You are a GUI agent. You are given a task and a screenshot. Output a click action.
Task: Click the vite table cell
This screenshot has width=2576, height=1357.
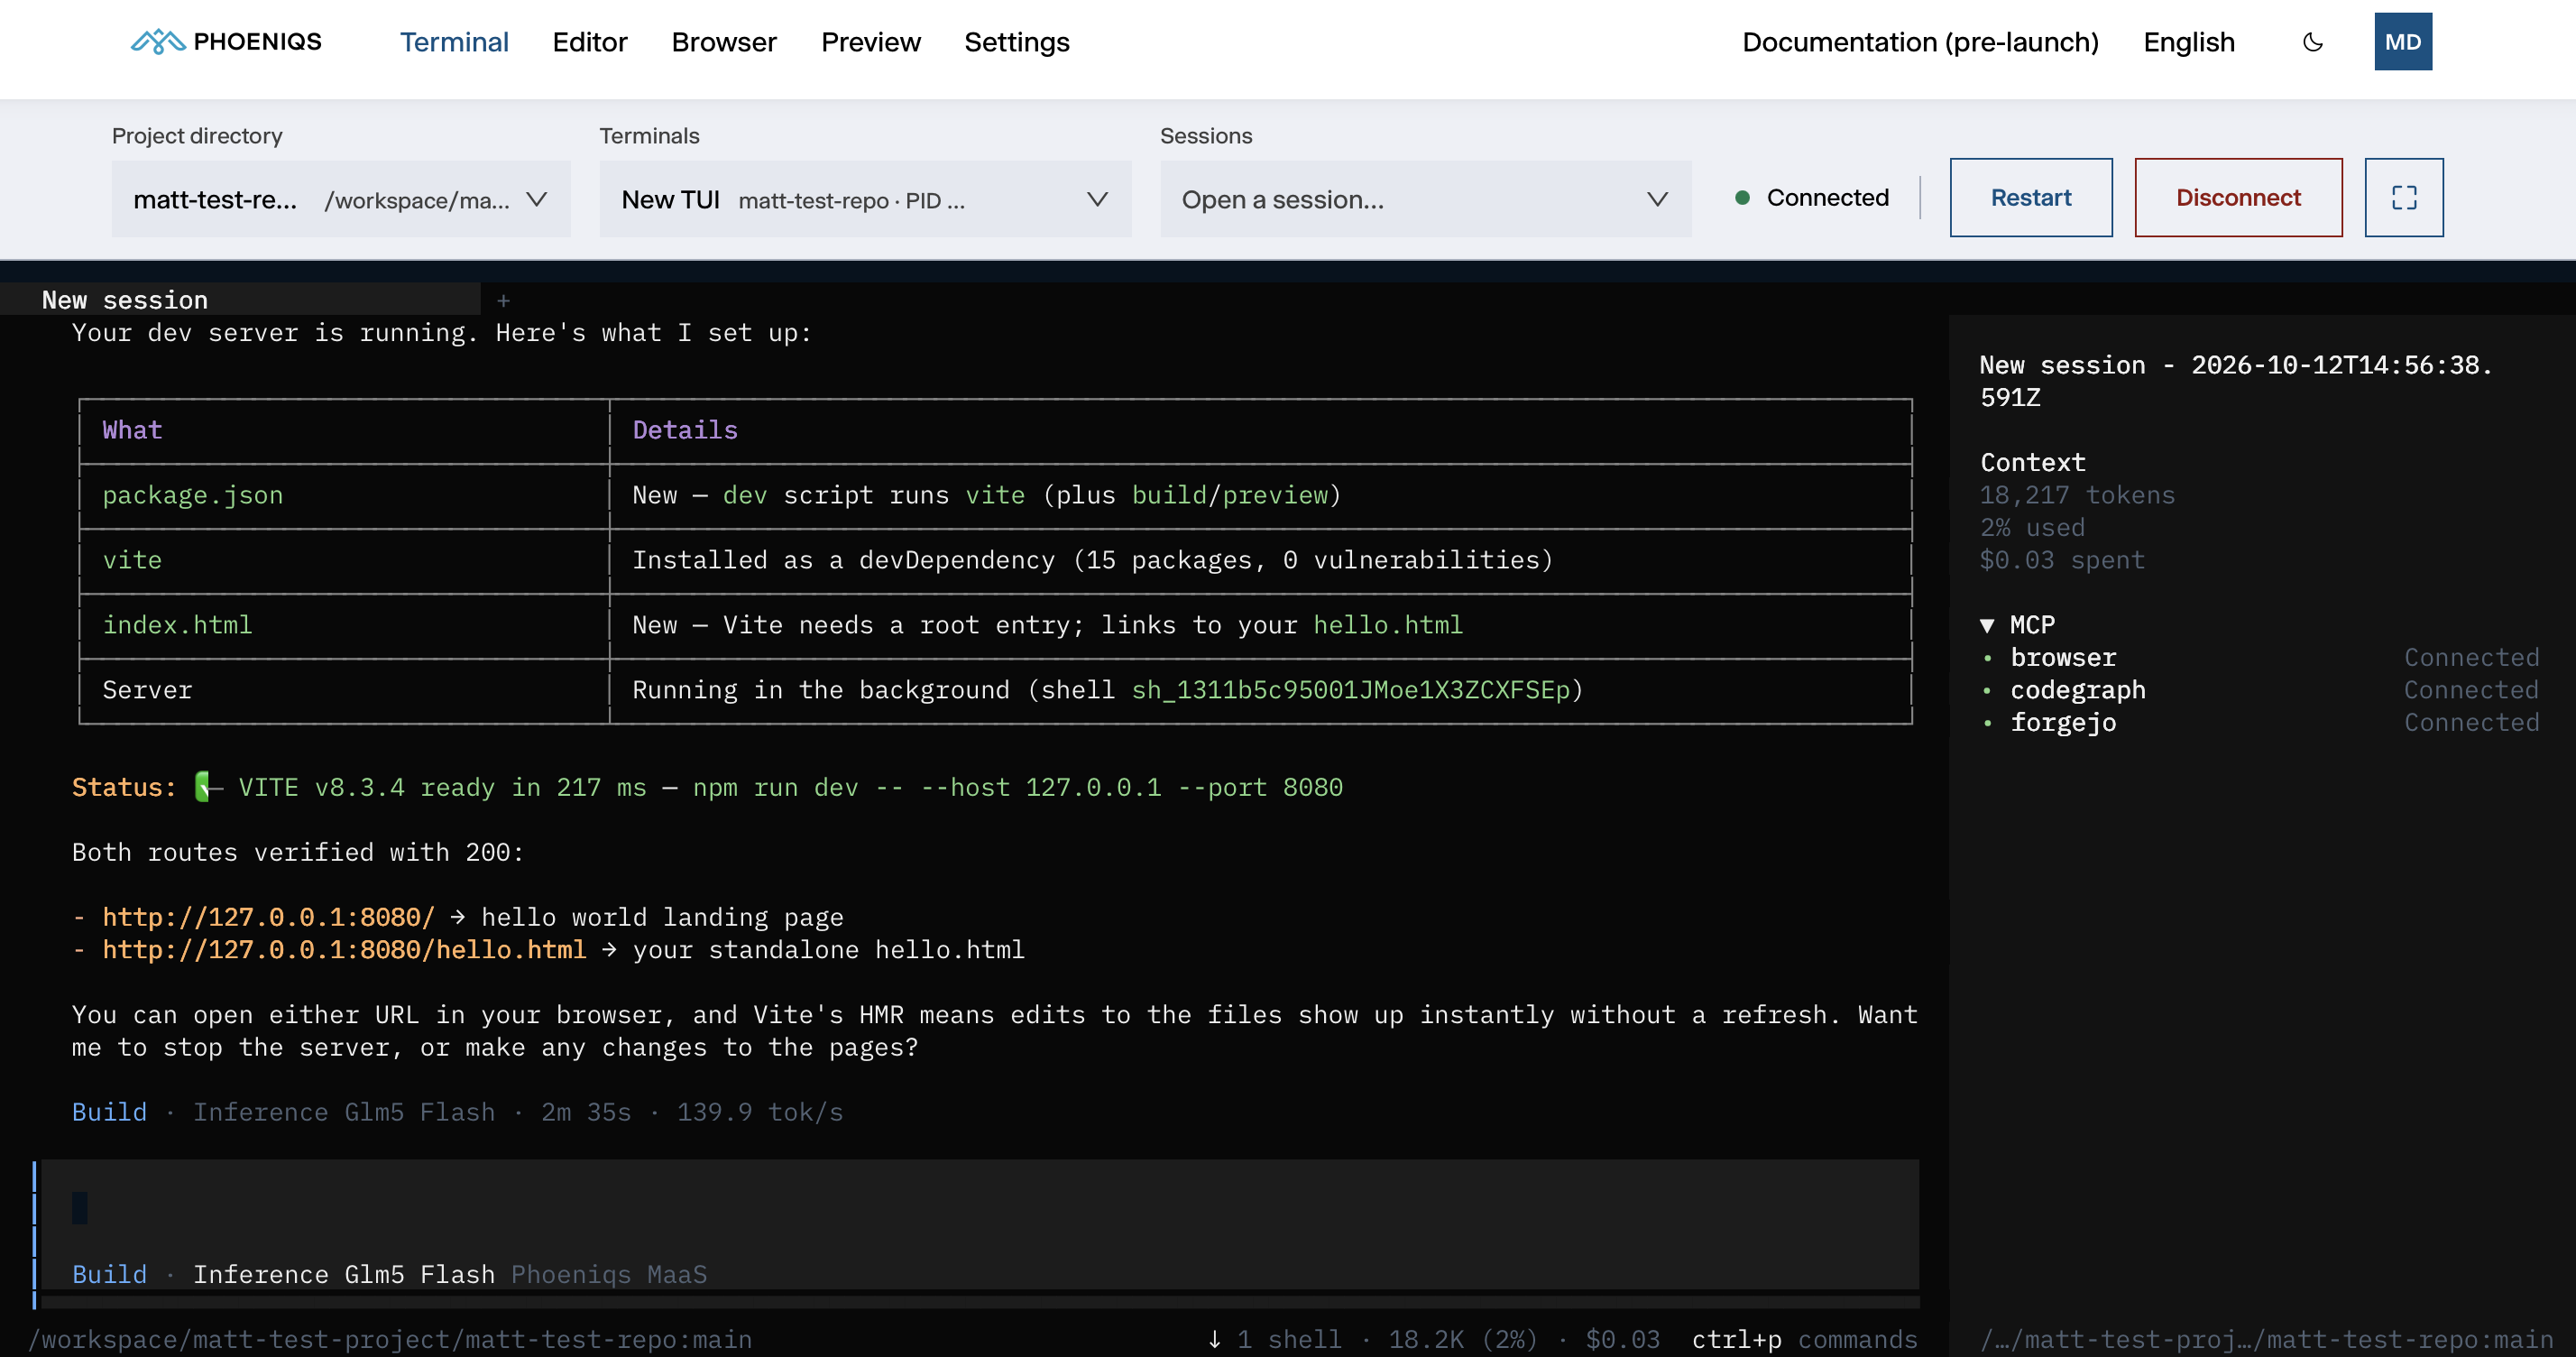click(132, 560)
